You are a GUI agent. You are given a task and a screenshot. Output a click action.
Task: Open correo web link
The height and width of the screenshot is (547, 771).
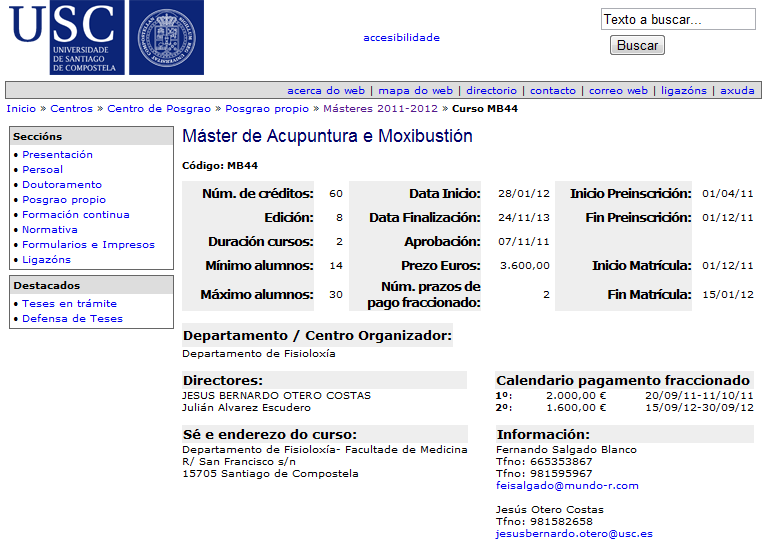(x=618, y=91)
